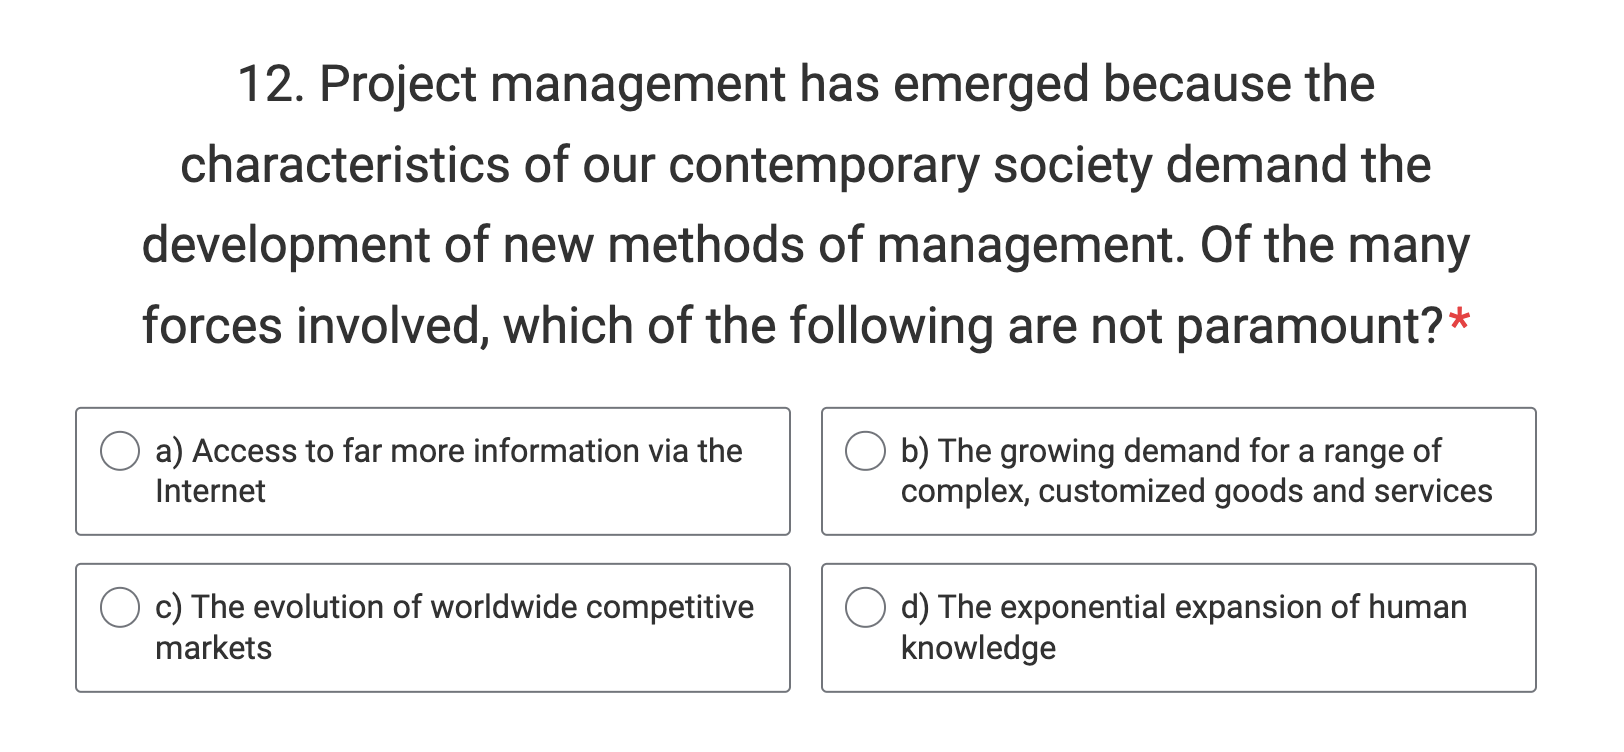The image size is (1624, 752).
Task: Click the question number "12."
Action: point(271,83)
